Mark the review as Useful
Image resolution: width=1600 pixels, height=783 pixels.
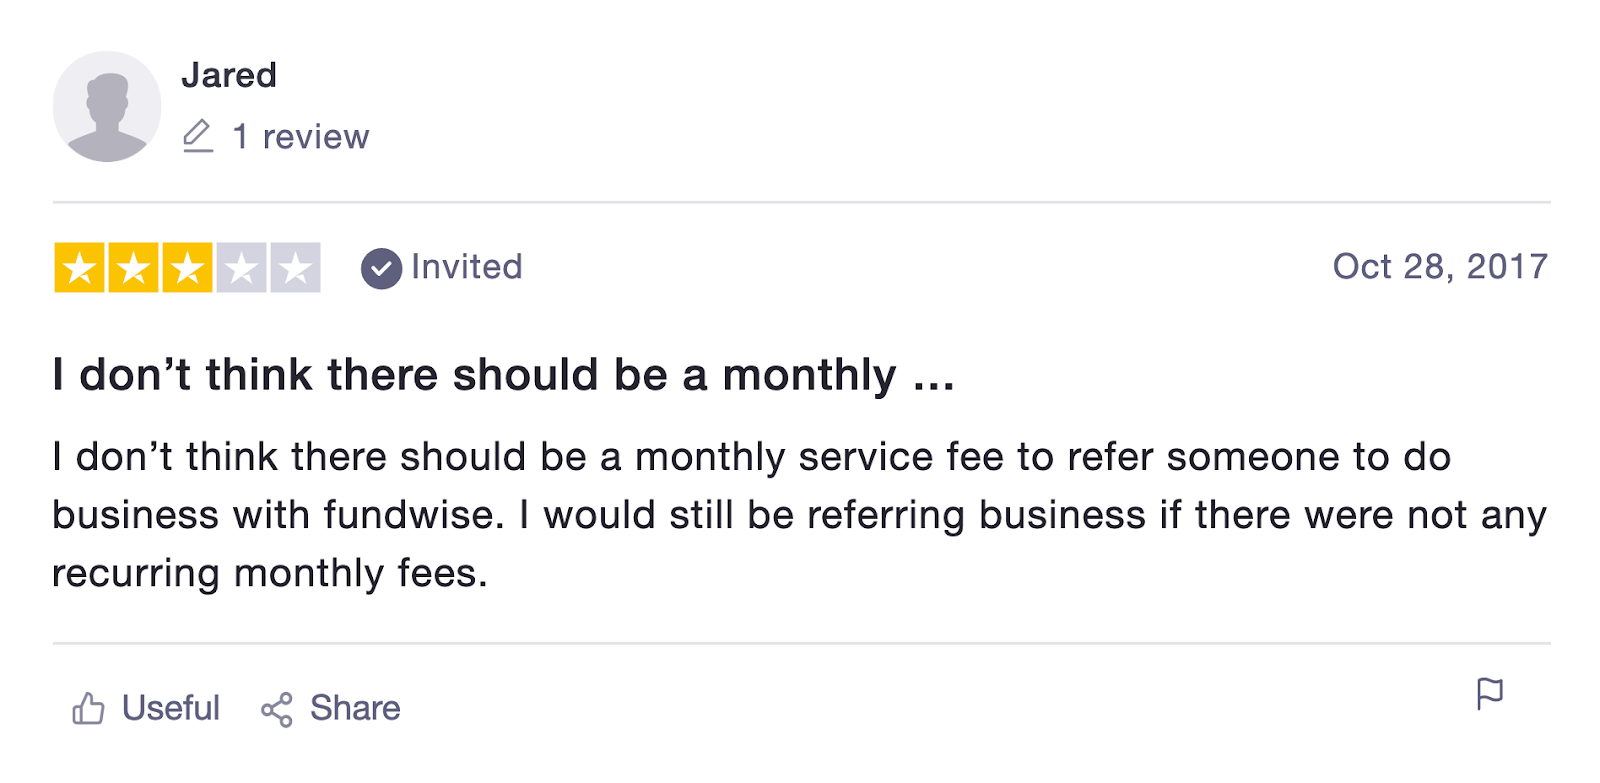tap(170, 708)
